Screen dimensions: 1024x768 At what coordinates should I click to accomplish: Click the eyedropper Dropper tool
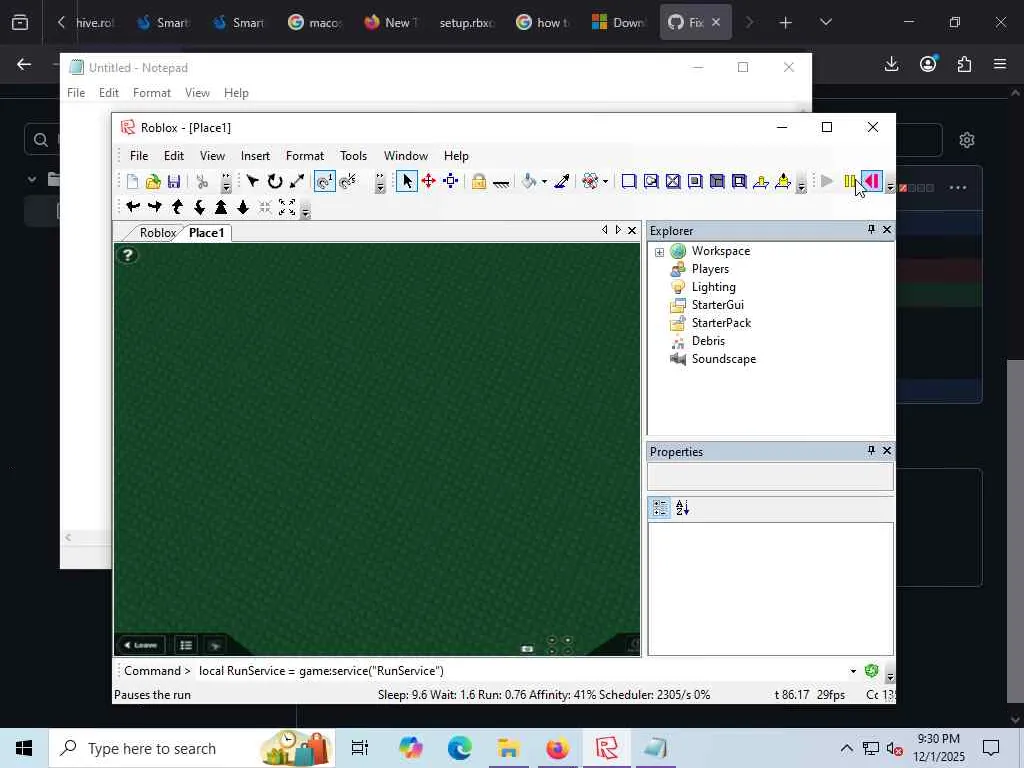tap(562, 181)
